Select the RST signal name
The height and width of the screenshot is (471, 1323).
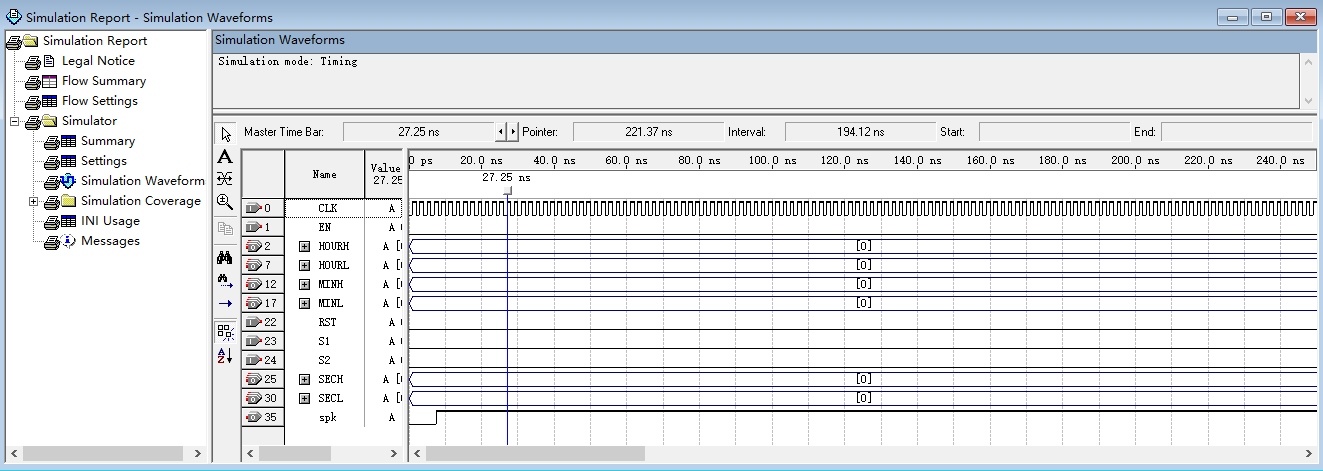coord(327,322)
